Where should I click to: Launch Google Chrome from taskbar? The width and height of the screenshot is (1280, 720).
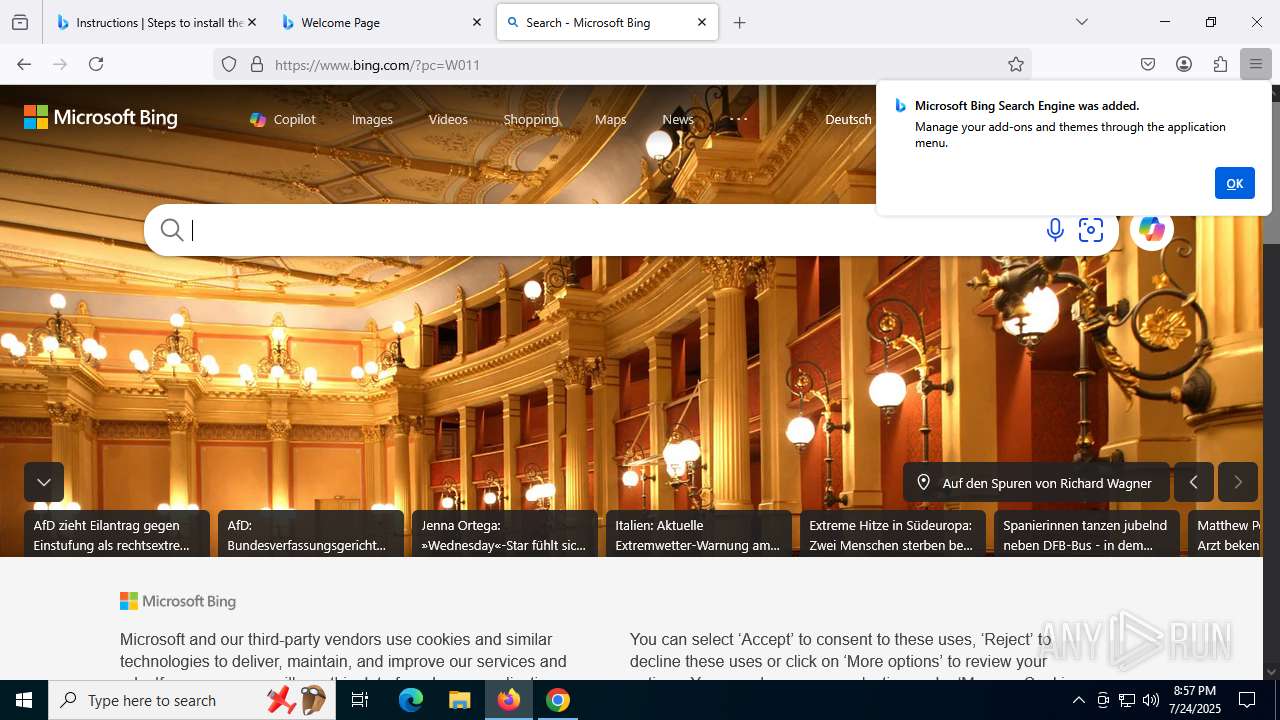click(558, 700)
